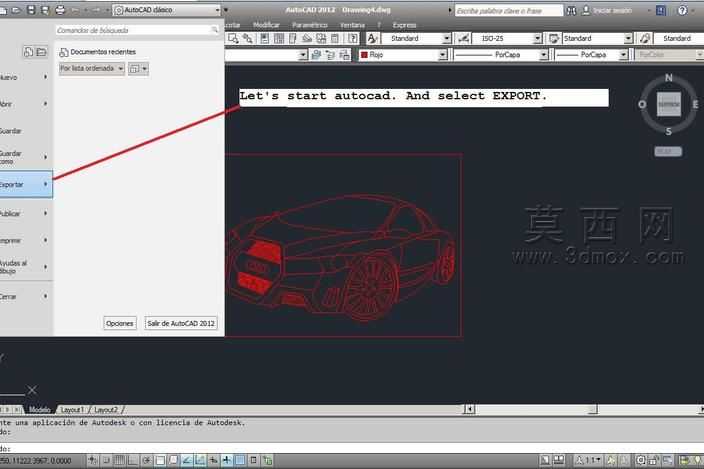The height and width of the screenshot is (469, 704).
Task: Toggle Object Snap in status bar
Action: tap(160, 460)
